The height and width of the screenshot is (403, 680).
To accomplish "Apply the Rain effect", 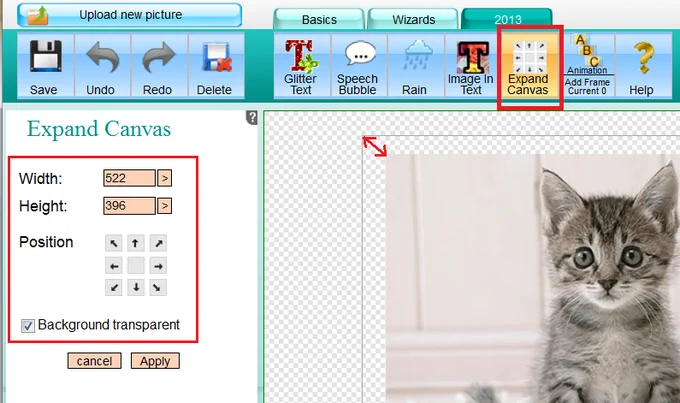I will pos(415,66).
